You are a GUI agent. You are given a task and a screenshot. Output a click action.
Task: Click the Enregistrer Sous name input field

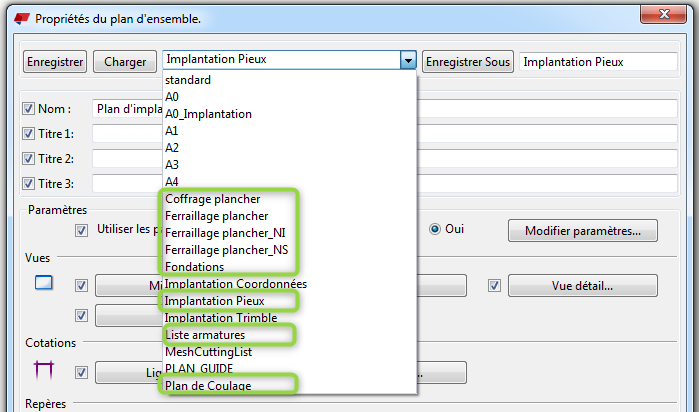[597, 61]
